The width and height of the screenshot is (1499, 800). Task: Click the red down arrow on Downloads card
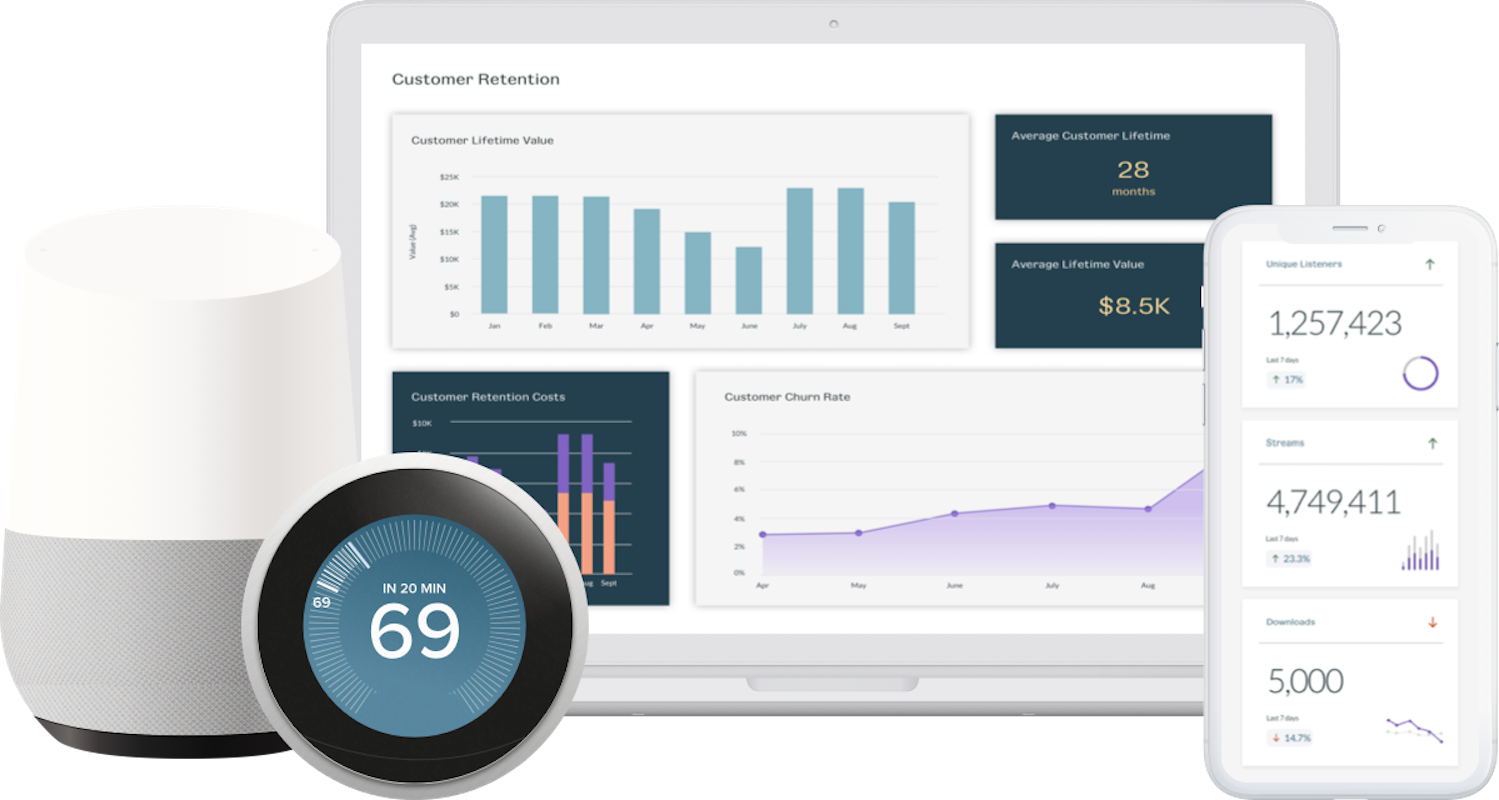point(1432,622)
